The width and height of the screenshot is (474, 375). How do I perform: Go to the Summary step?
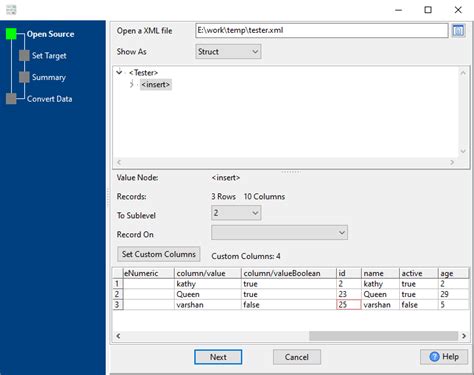pyautogui.click(x=49, y=77)
